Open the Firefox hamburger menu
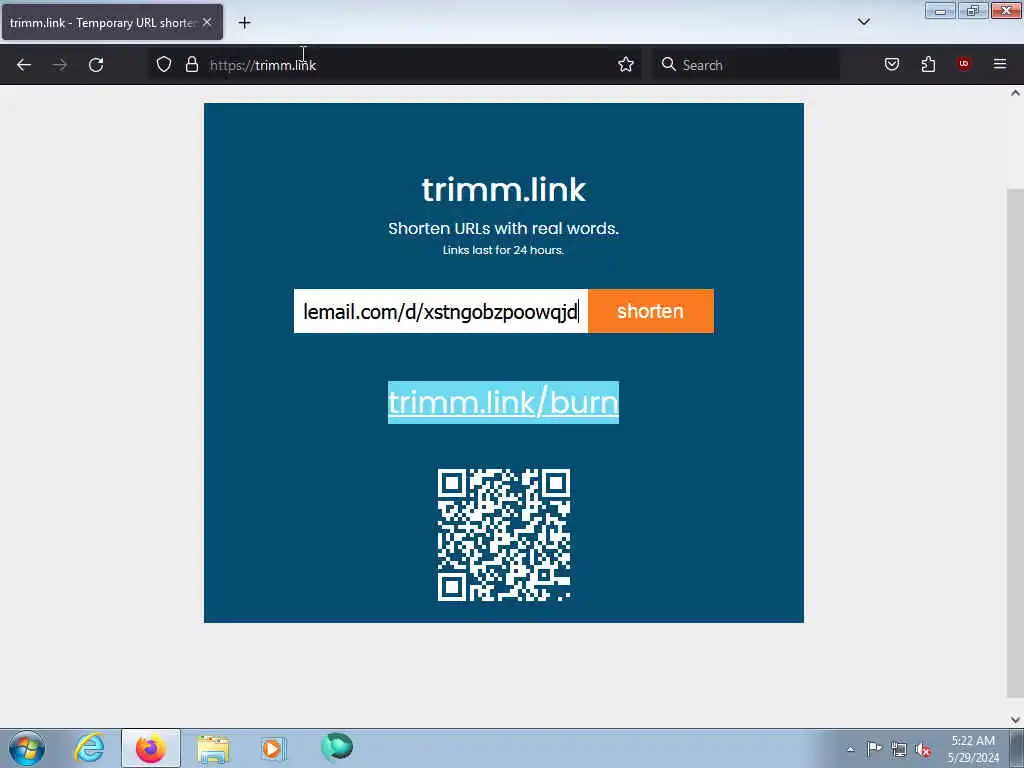Viewport: 1024px width, 768px height. [1000, 64]
